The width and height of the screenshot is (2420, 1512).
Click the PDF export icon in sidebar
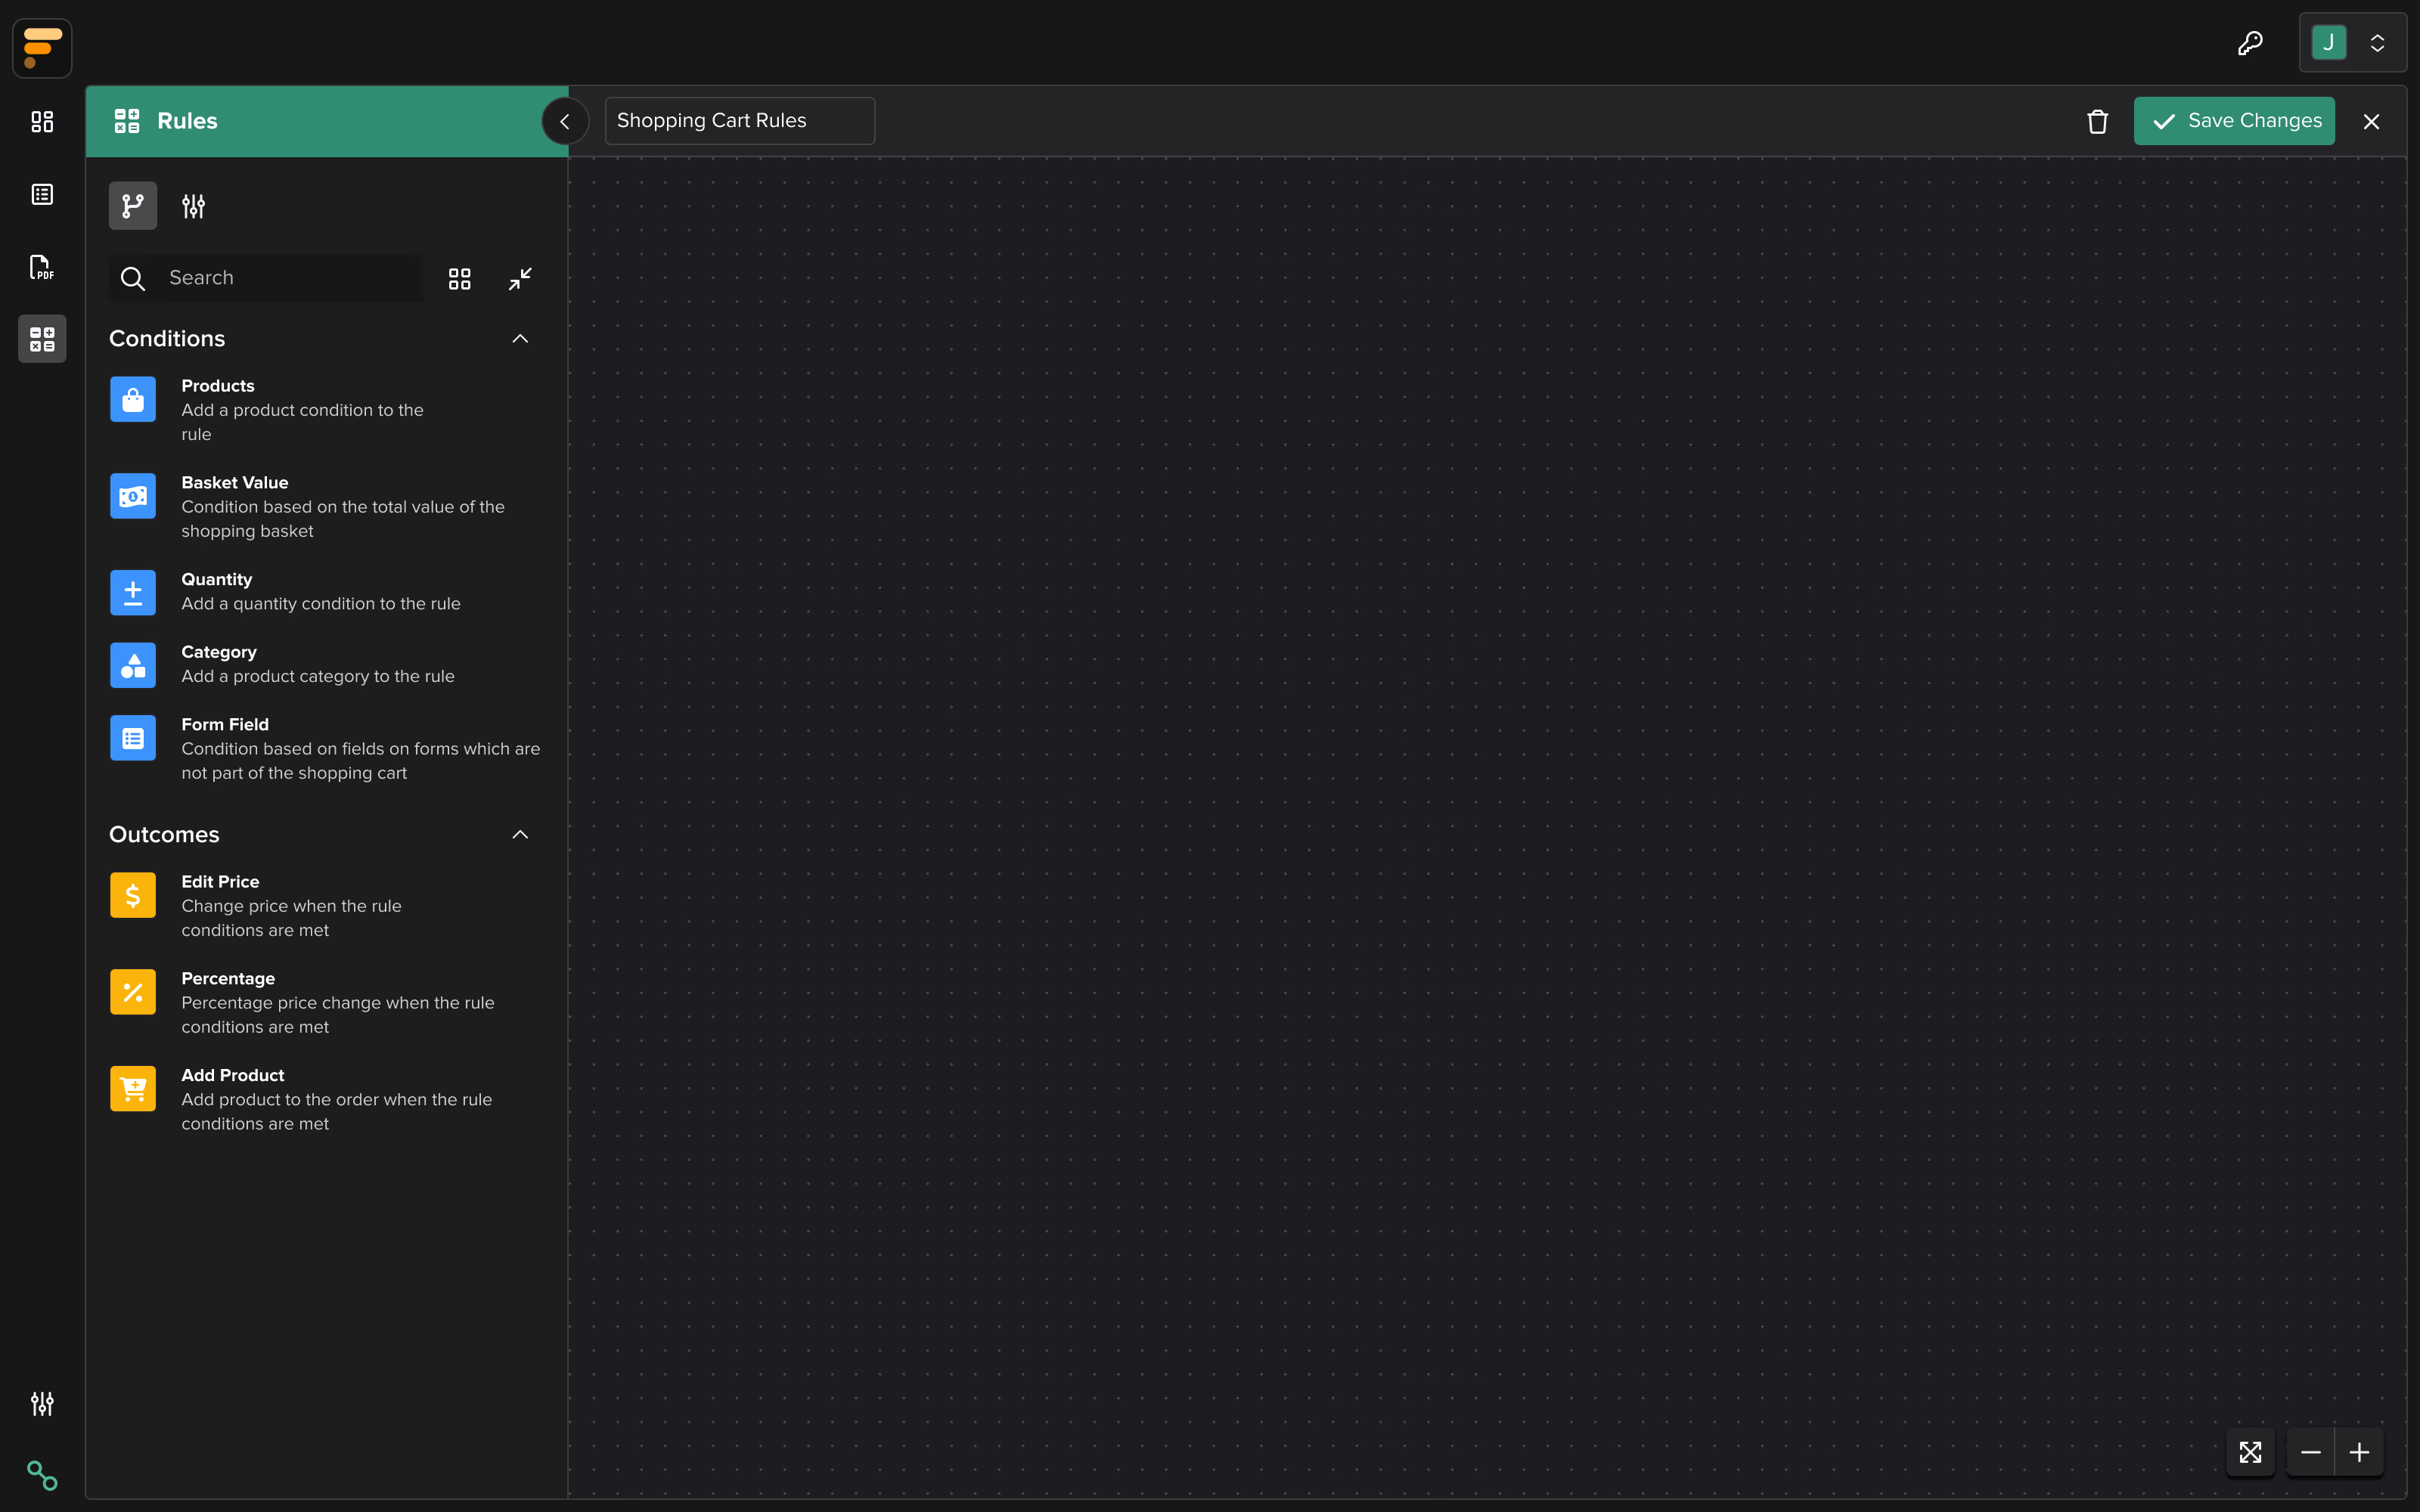41,266
